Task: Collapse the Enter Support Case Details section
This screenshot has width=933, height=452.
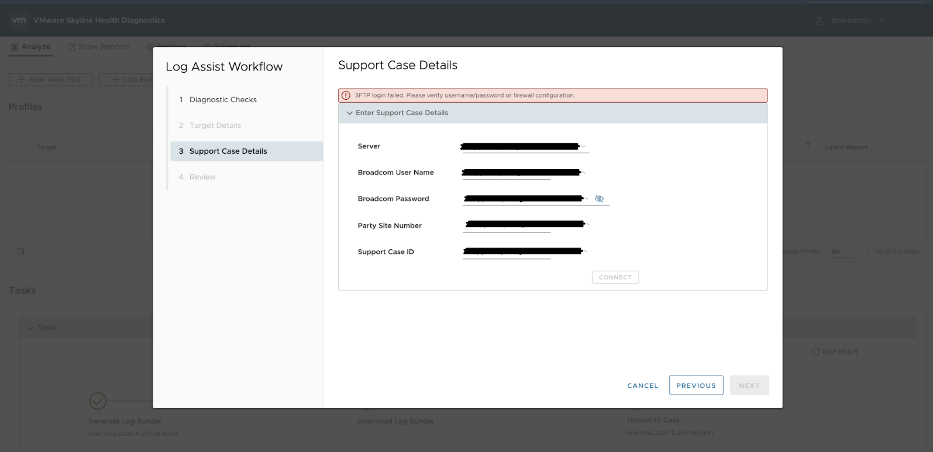Action: pos(350,113)
